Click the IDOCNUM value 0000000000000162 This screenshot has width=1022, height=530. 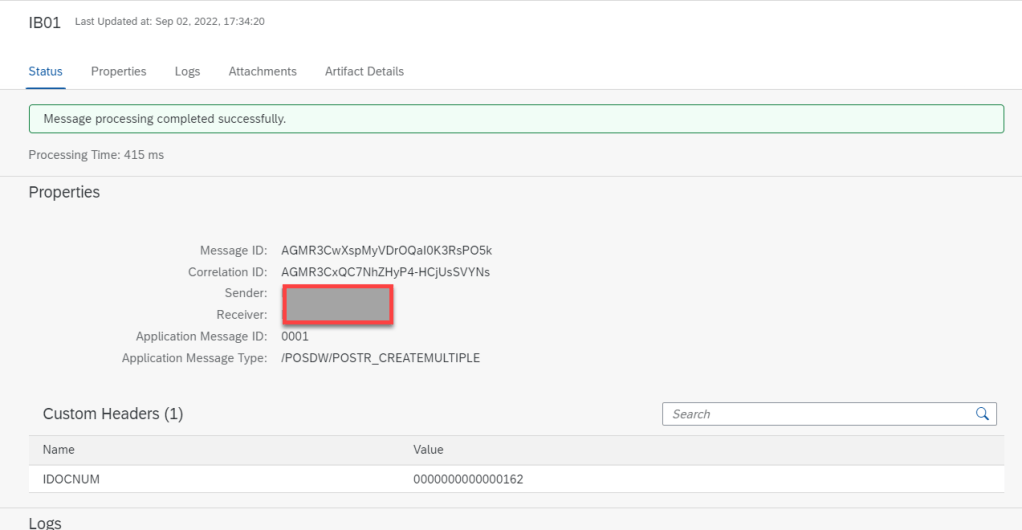point(468,479)
